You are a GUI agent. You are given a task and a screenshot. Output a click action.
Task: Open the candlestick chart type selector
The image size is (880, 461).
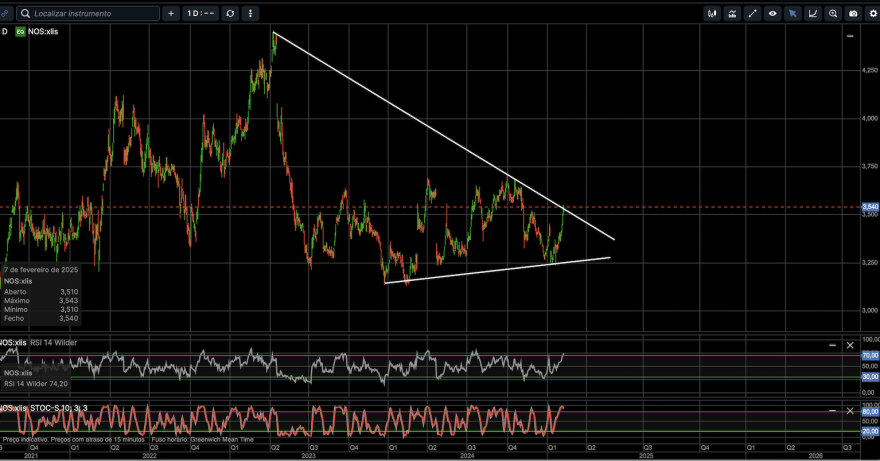[712, 13]
